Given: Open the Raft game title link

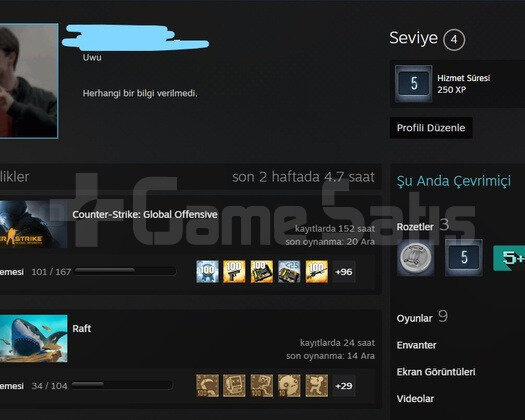Looking at the screenshot, I should click(x=82, y=328).
